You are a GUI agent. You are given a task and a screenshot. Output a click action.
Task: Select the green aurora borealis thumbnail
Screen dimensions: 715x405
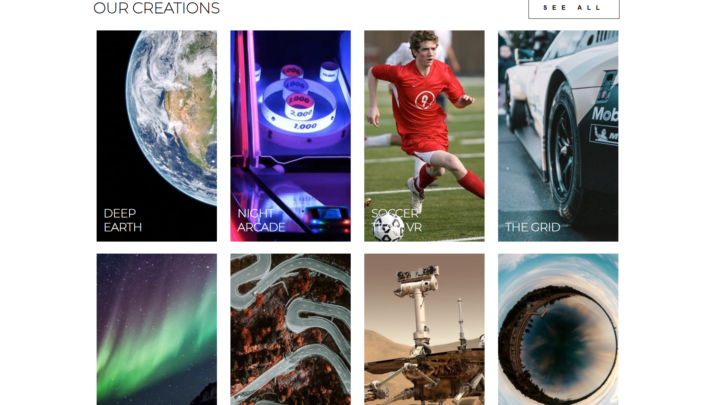point(156,329)
